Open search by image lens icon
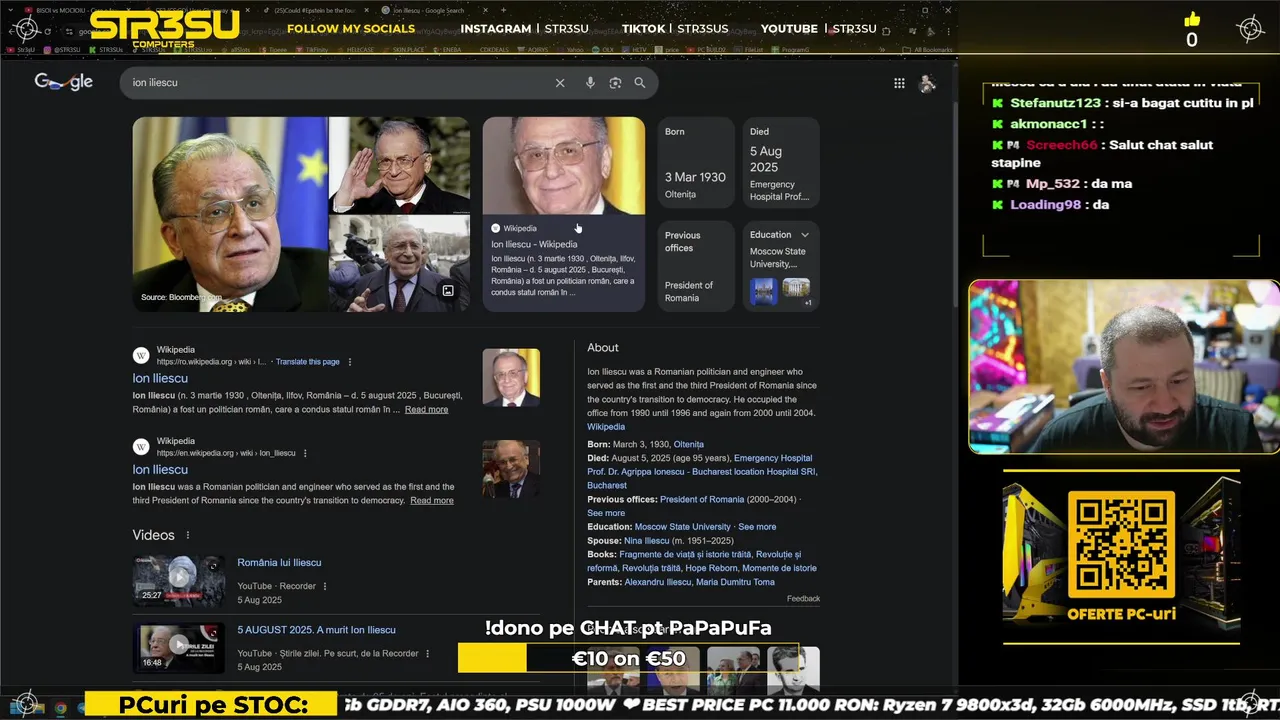The image size is (1280, 720). point(615,83)
